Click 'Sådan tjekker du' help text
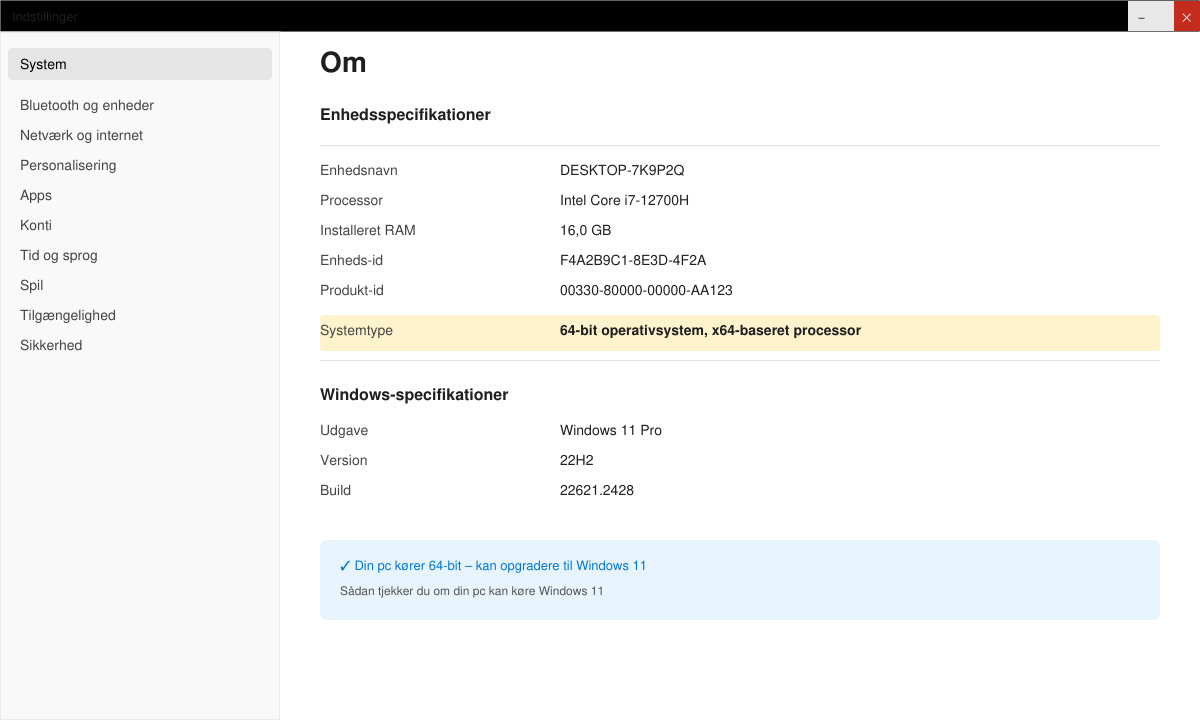This screenshot has width=1200, height=720. point(472,591)
